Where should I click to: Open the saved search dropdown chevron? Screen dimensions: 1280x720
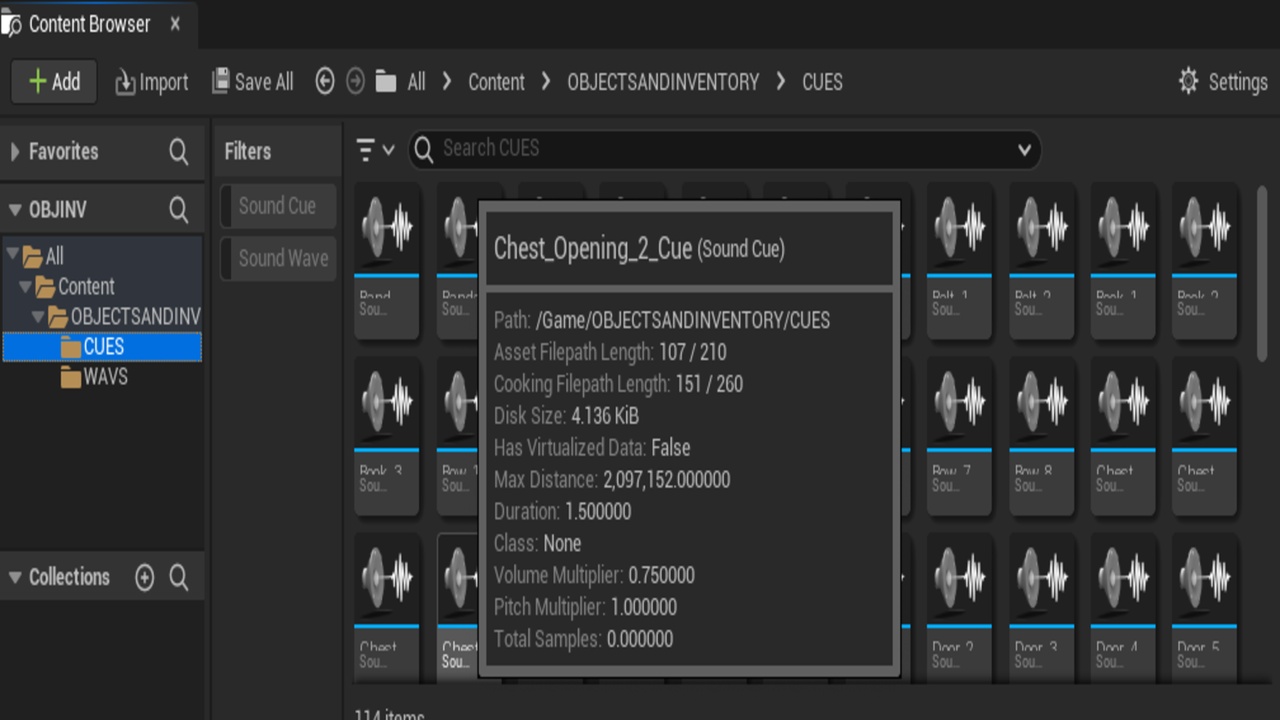coord(1024,150)
